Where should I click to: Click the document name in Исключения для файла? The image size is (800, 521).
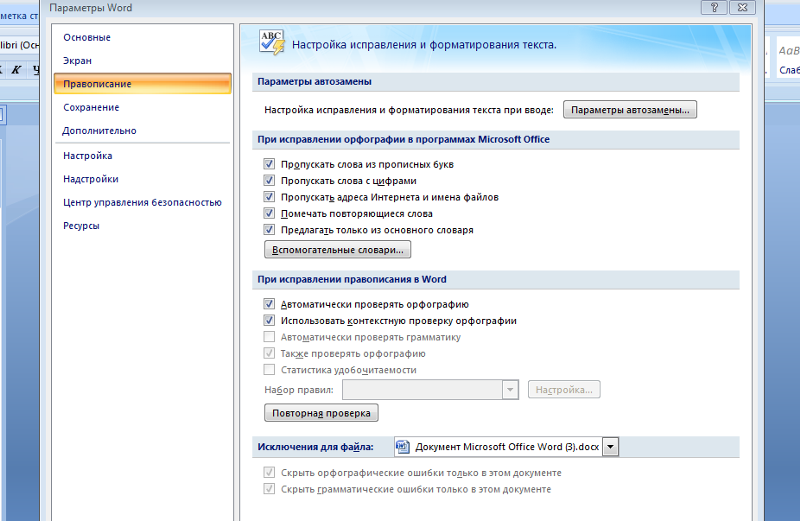click(x=507, y=447)
